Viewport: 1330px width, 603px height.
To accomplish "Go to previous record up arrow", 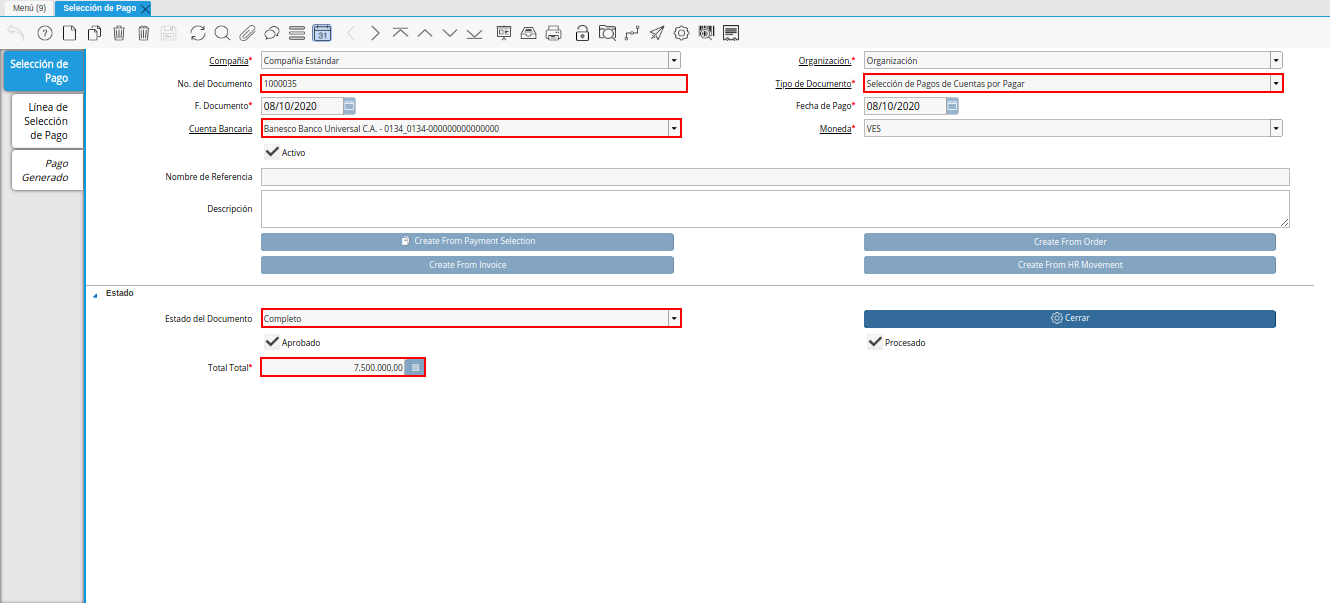I will pyautogui.click(x=425, y=33).
